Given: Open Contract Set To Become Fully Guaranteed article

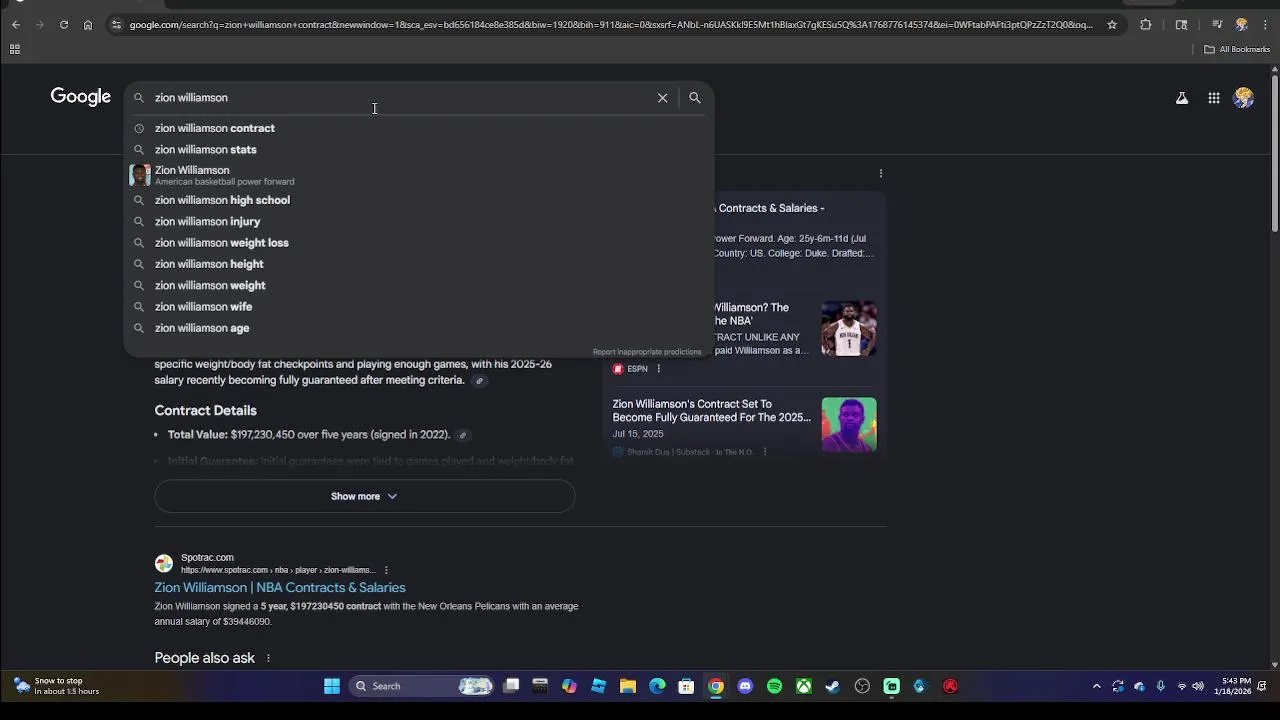Looking at the screenshot, I should coord(712,411).
